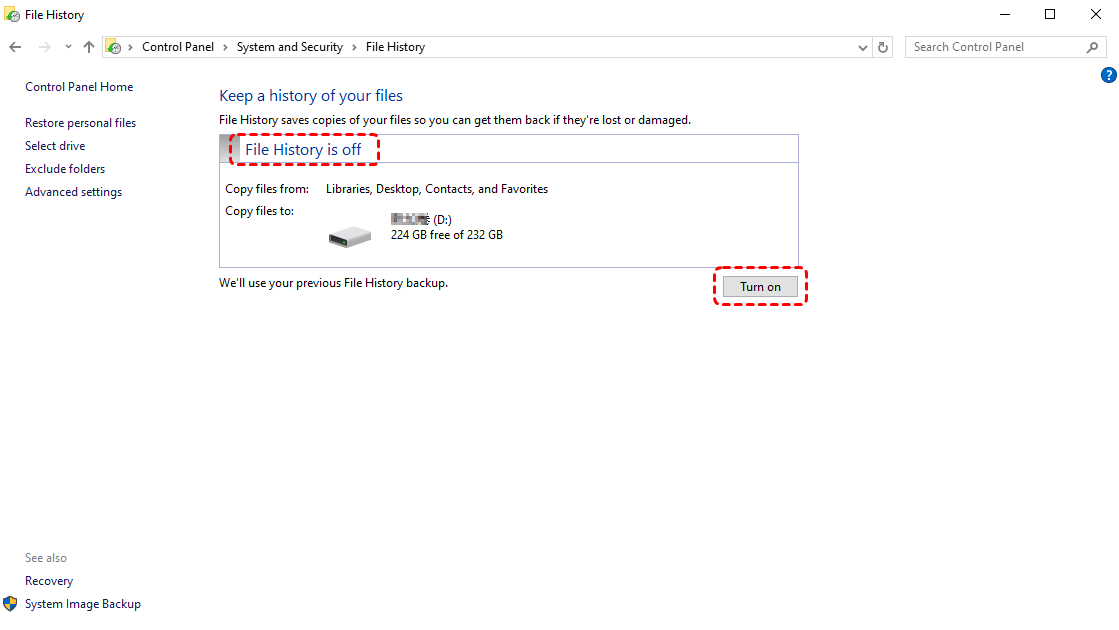Click the address bar location icon

click(114, 47)
